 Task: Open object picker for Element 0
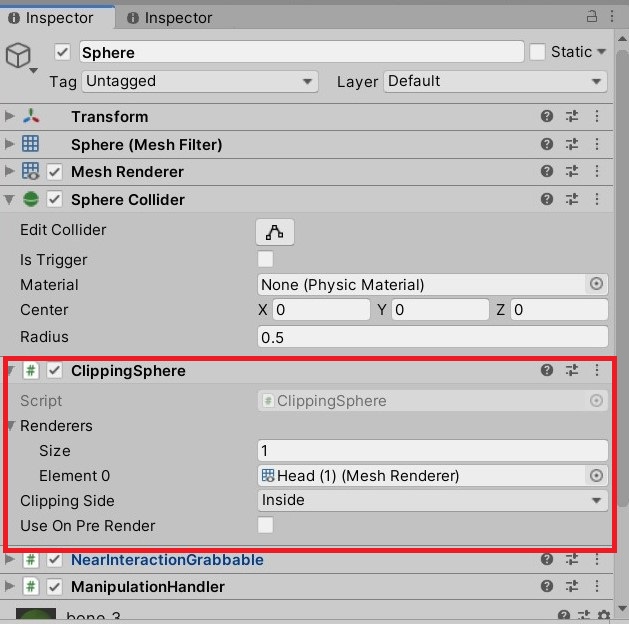596,476
